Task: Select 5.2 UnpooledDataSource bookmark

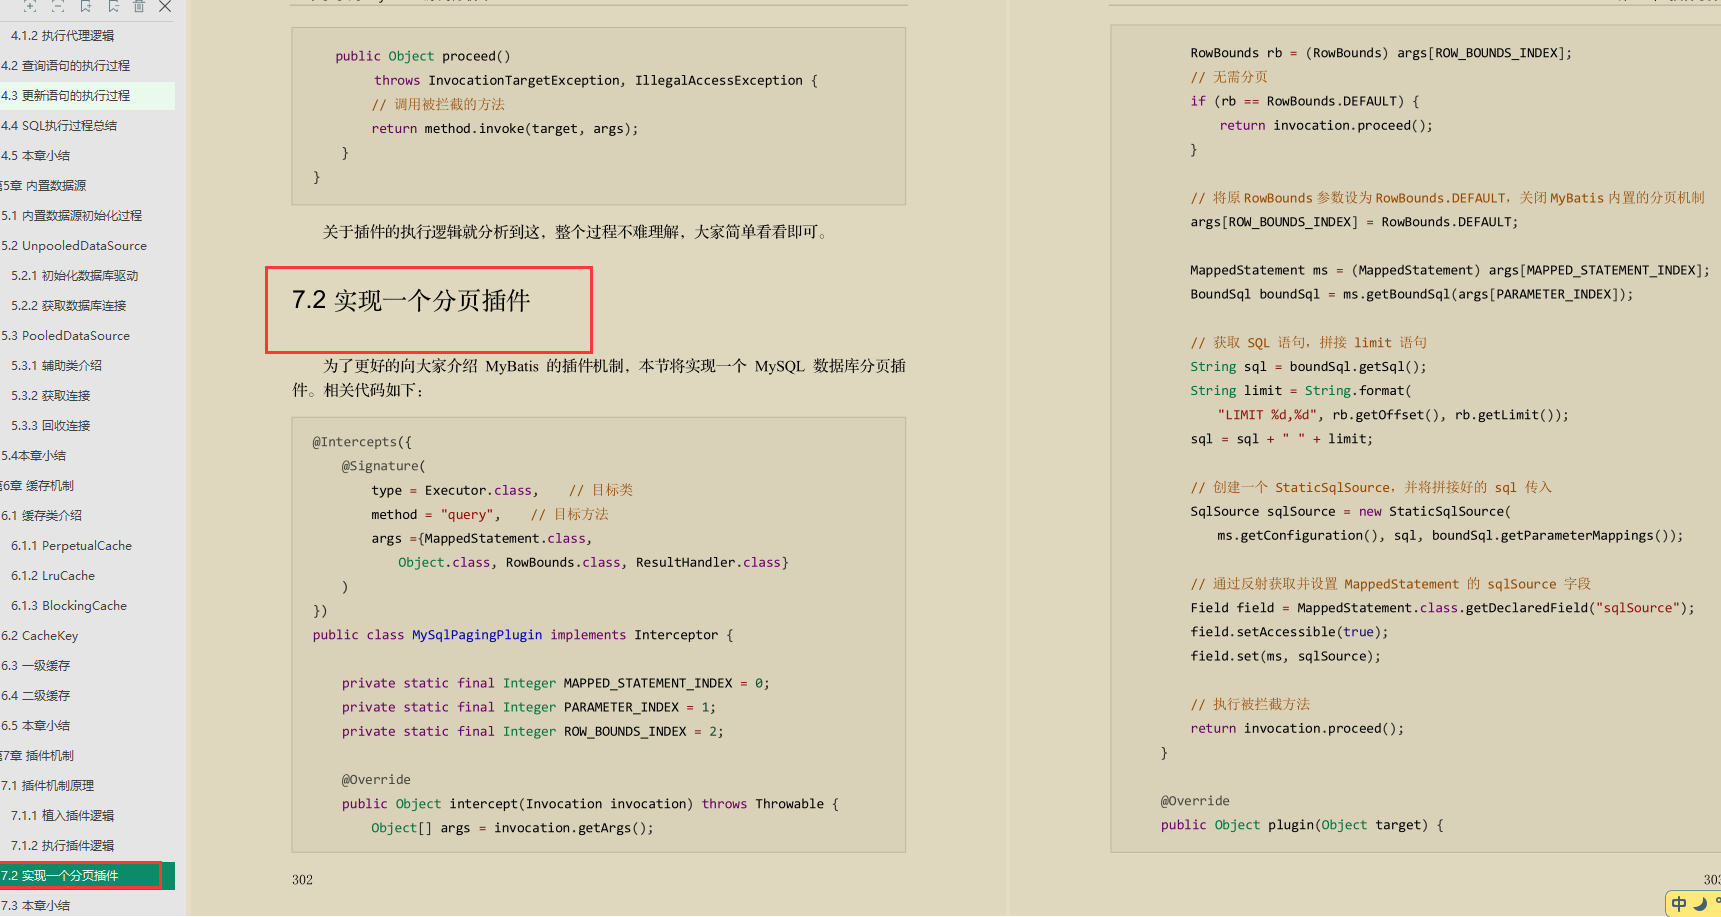Action: pos(74,245)
